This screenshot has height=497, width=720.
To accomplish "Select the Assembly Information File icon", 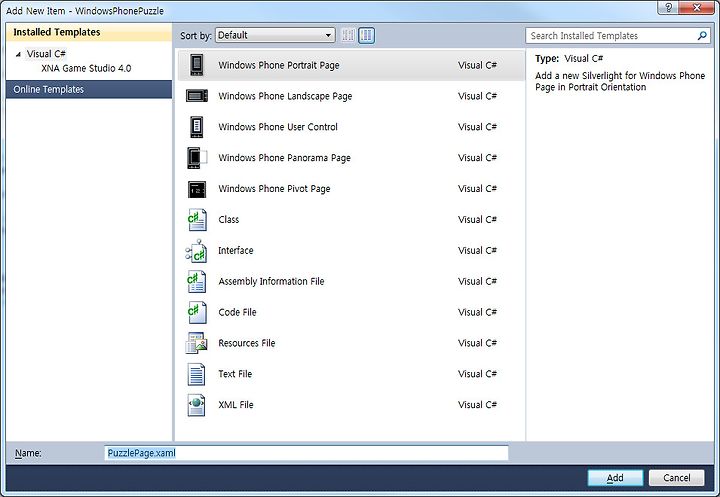I will 197,281.
